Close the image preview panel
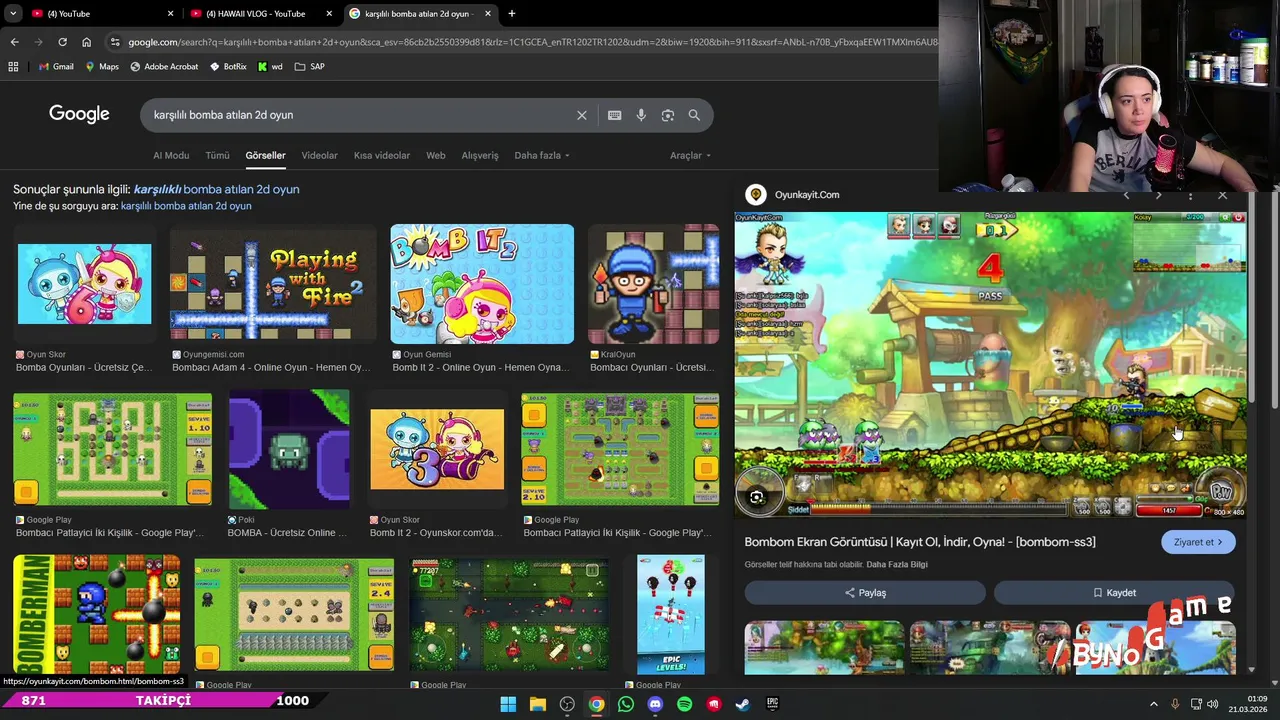Screen dimensions: 1280x720 tap(1222, 195)
